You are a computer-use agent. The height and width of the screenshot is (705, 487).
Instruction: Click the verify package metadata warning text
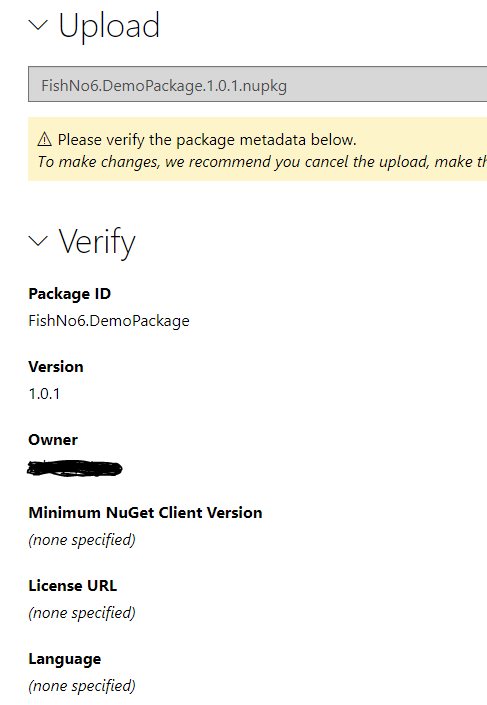pyautogui.click(x=207, y=140)
